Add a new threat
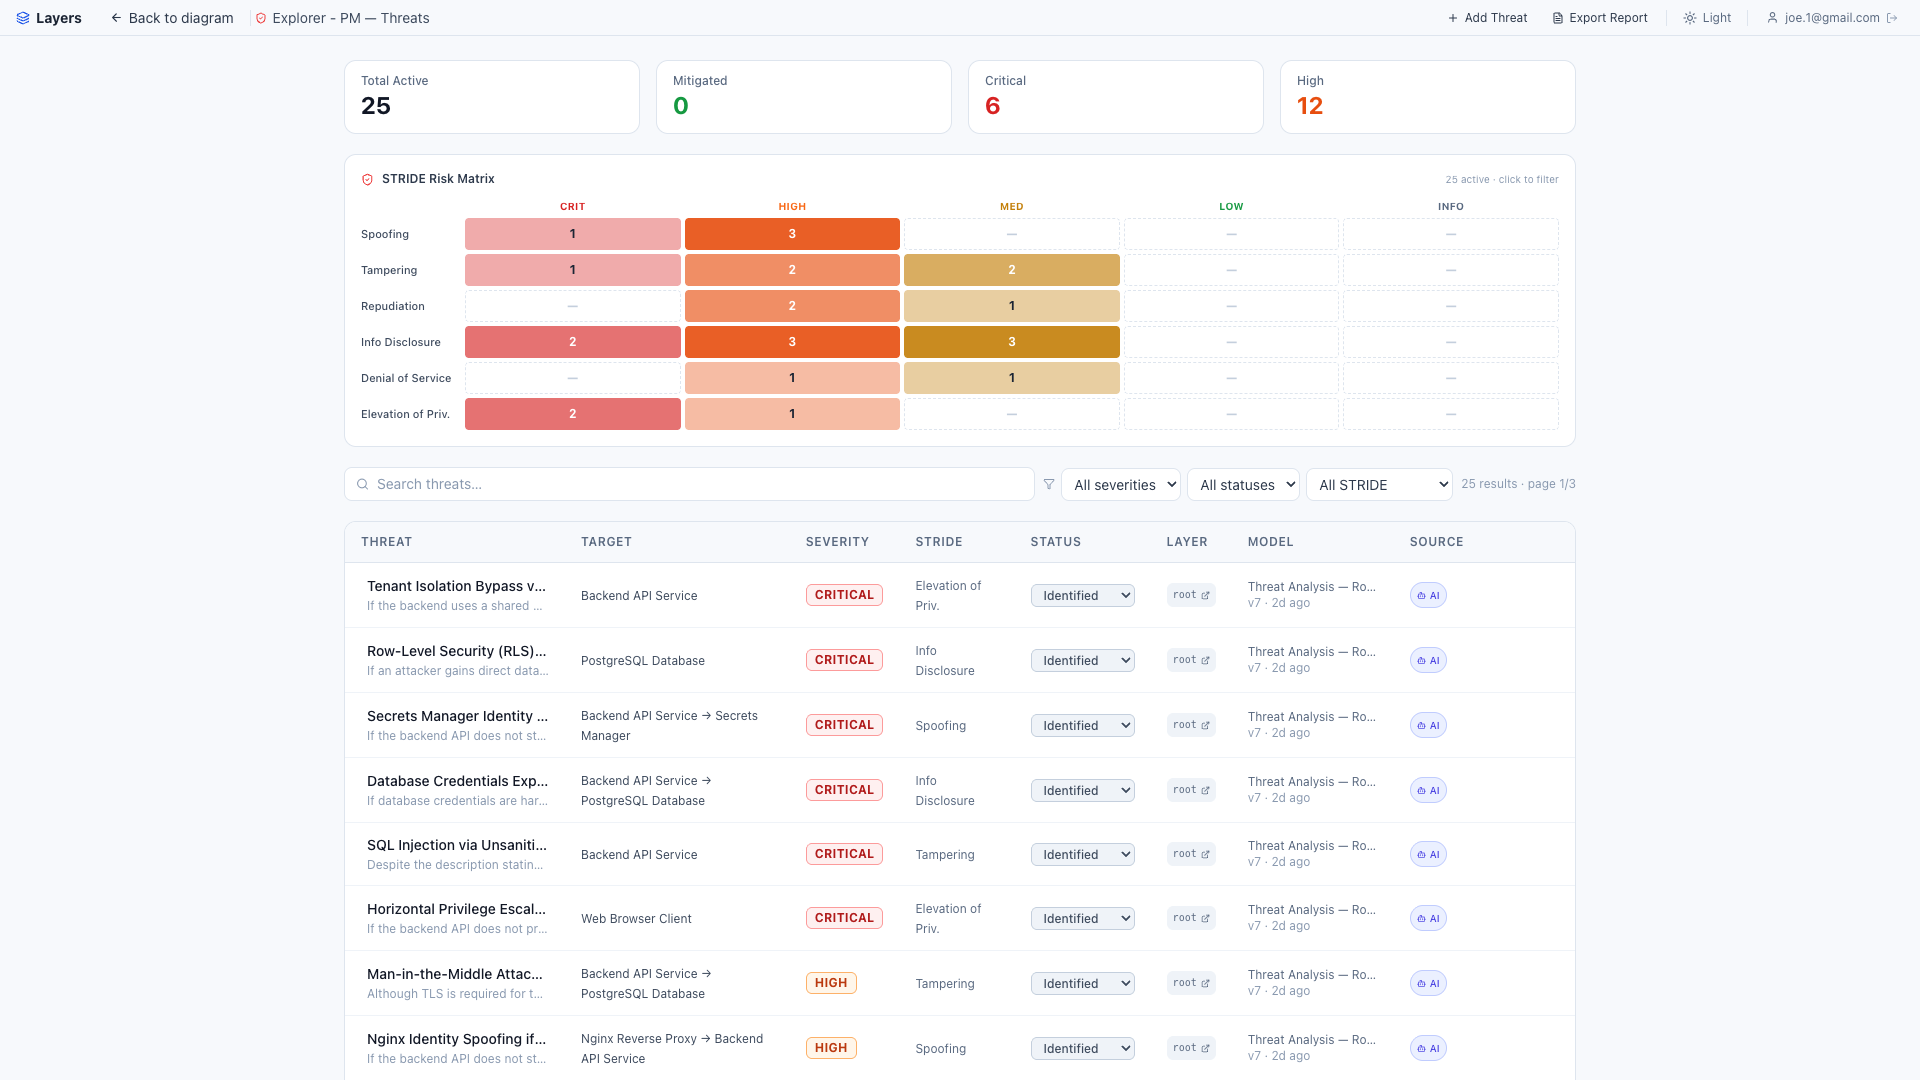 click(x=1487, y=18)
